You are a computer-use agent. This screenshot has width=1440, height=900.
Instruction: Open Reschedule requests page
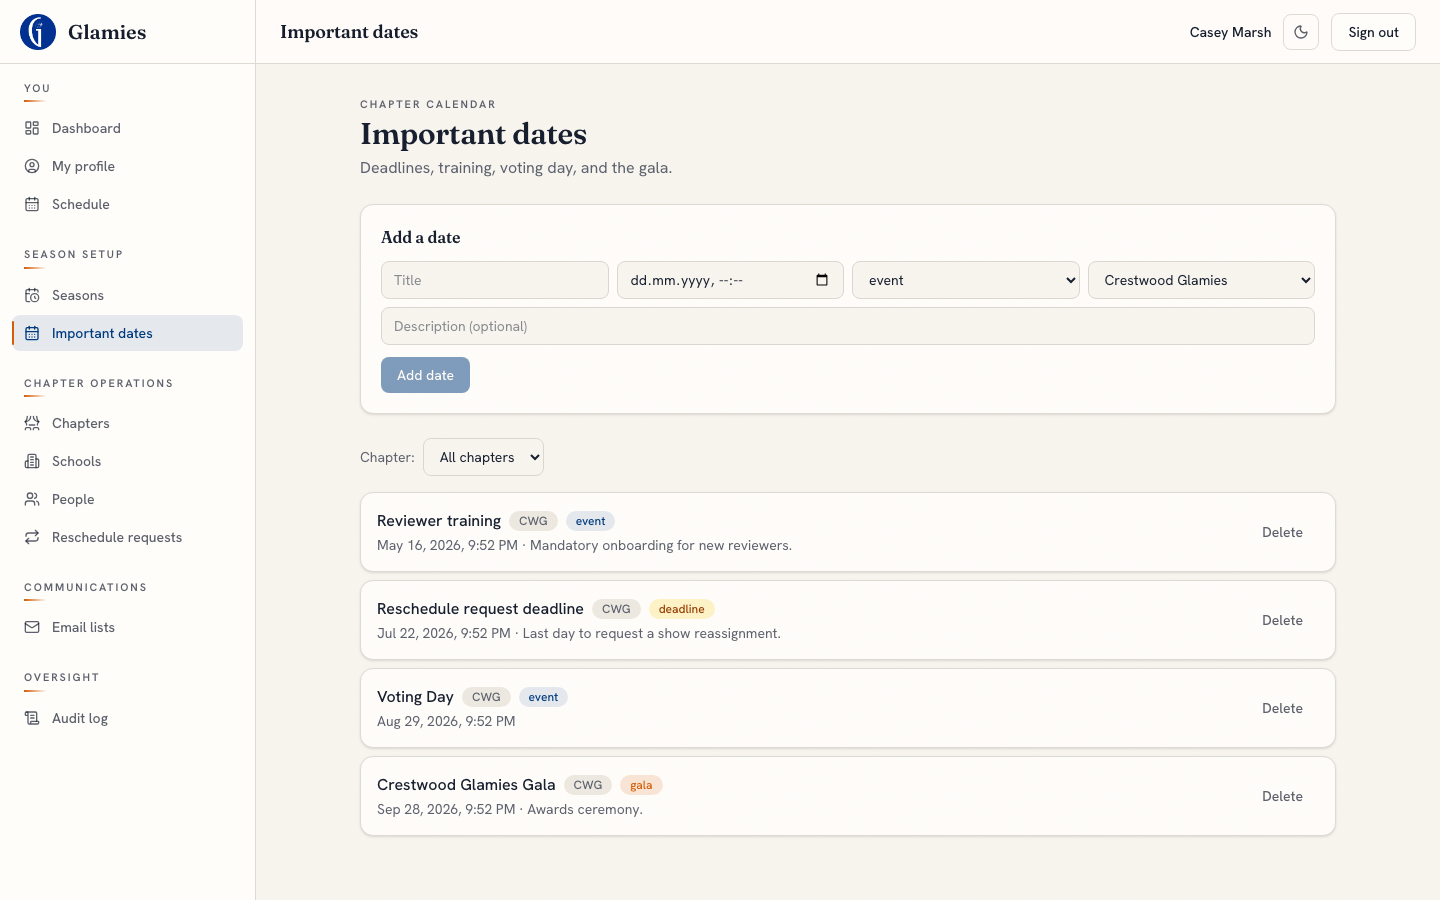(128, 537)
